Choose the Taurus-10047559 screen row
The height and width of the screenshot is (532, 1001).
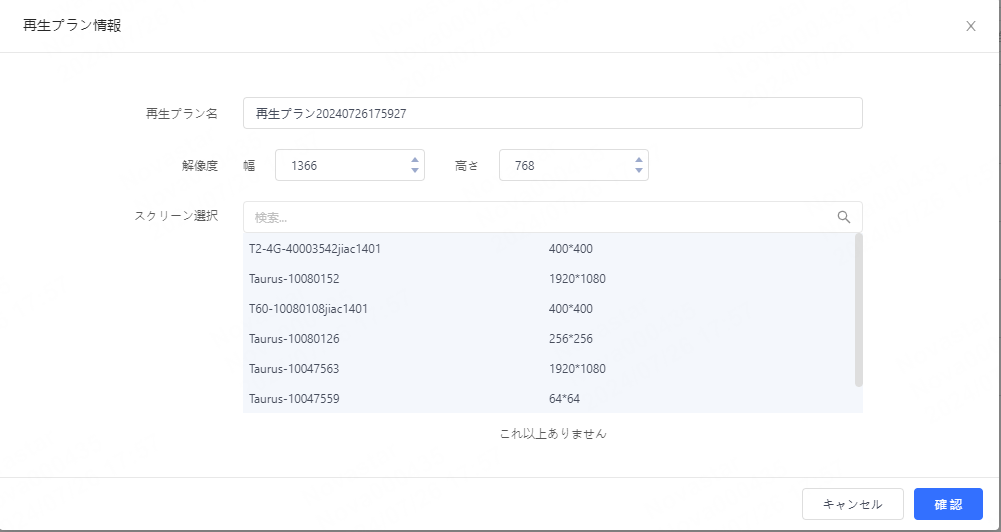tap(294, 398)
